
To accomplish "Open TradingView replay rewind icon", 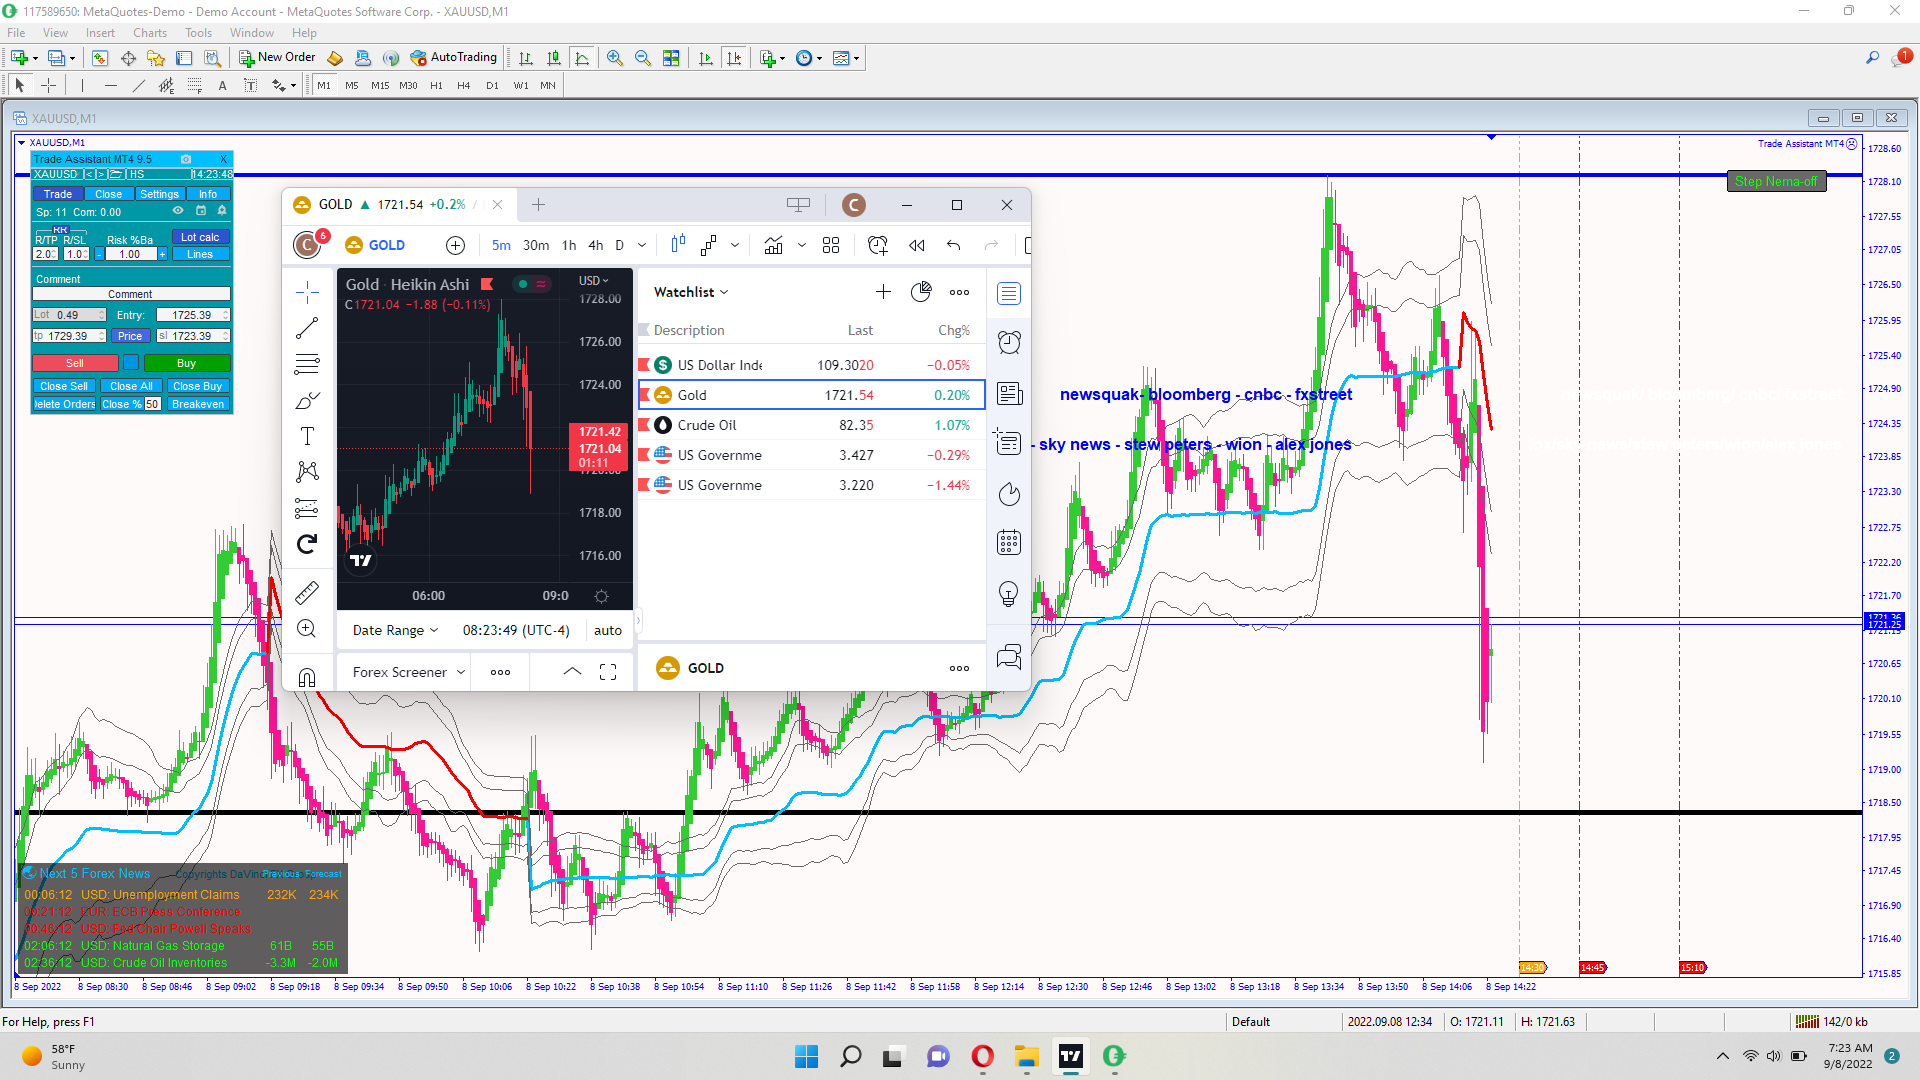I will click(916, 245).
